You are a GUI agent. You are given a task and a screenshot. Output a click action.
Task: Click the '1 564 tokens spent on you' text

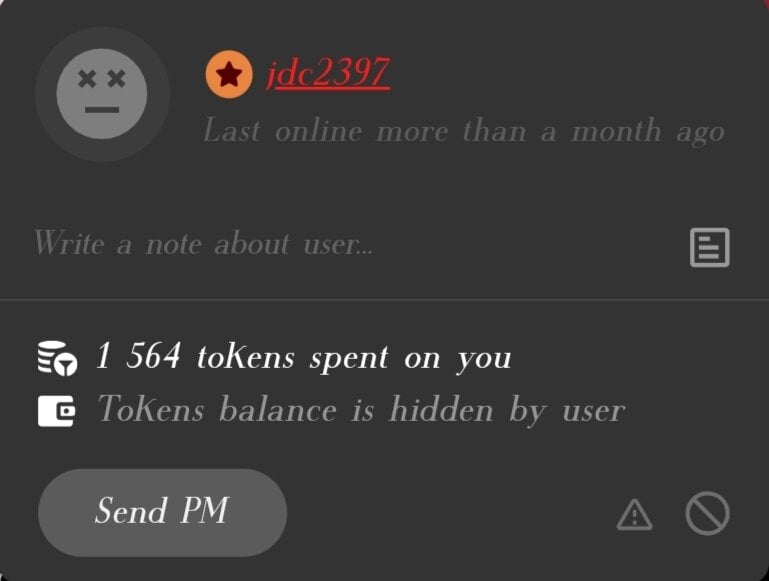[x=303, y=357]
